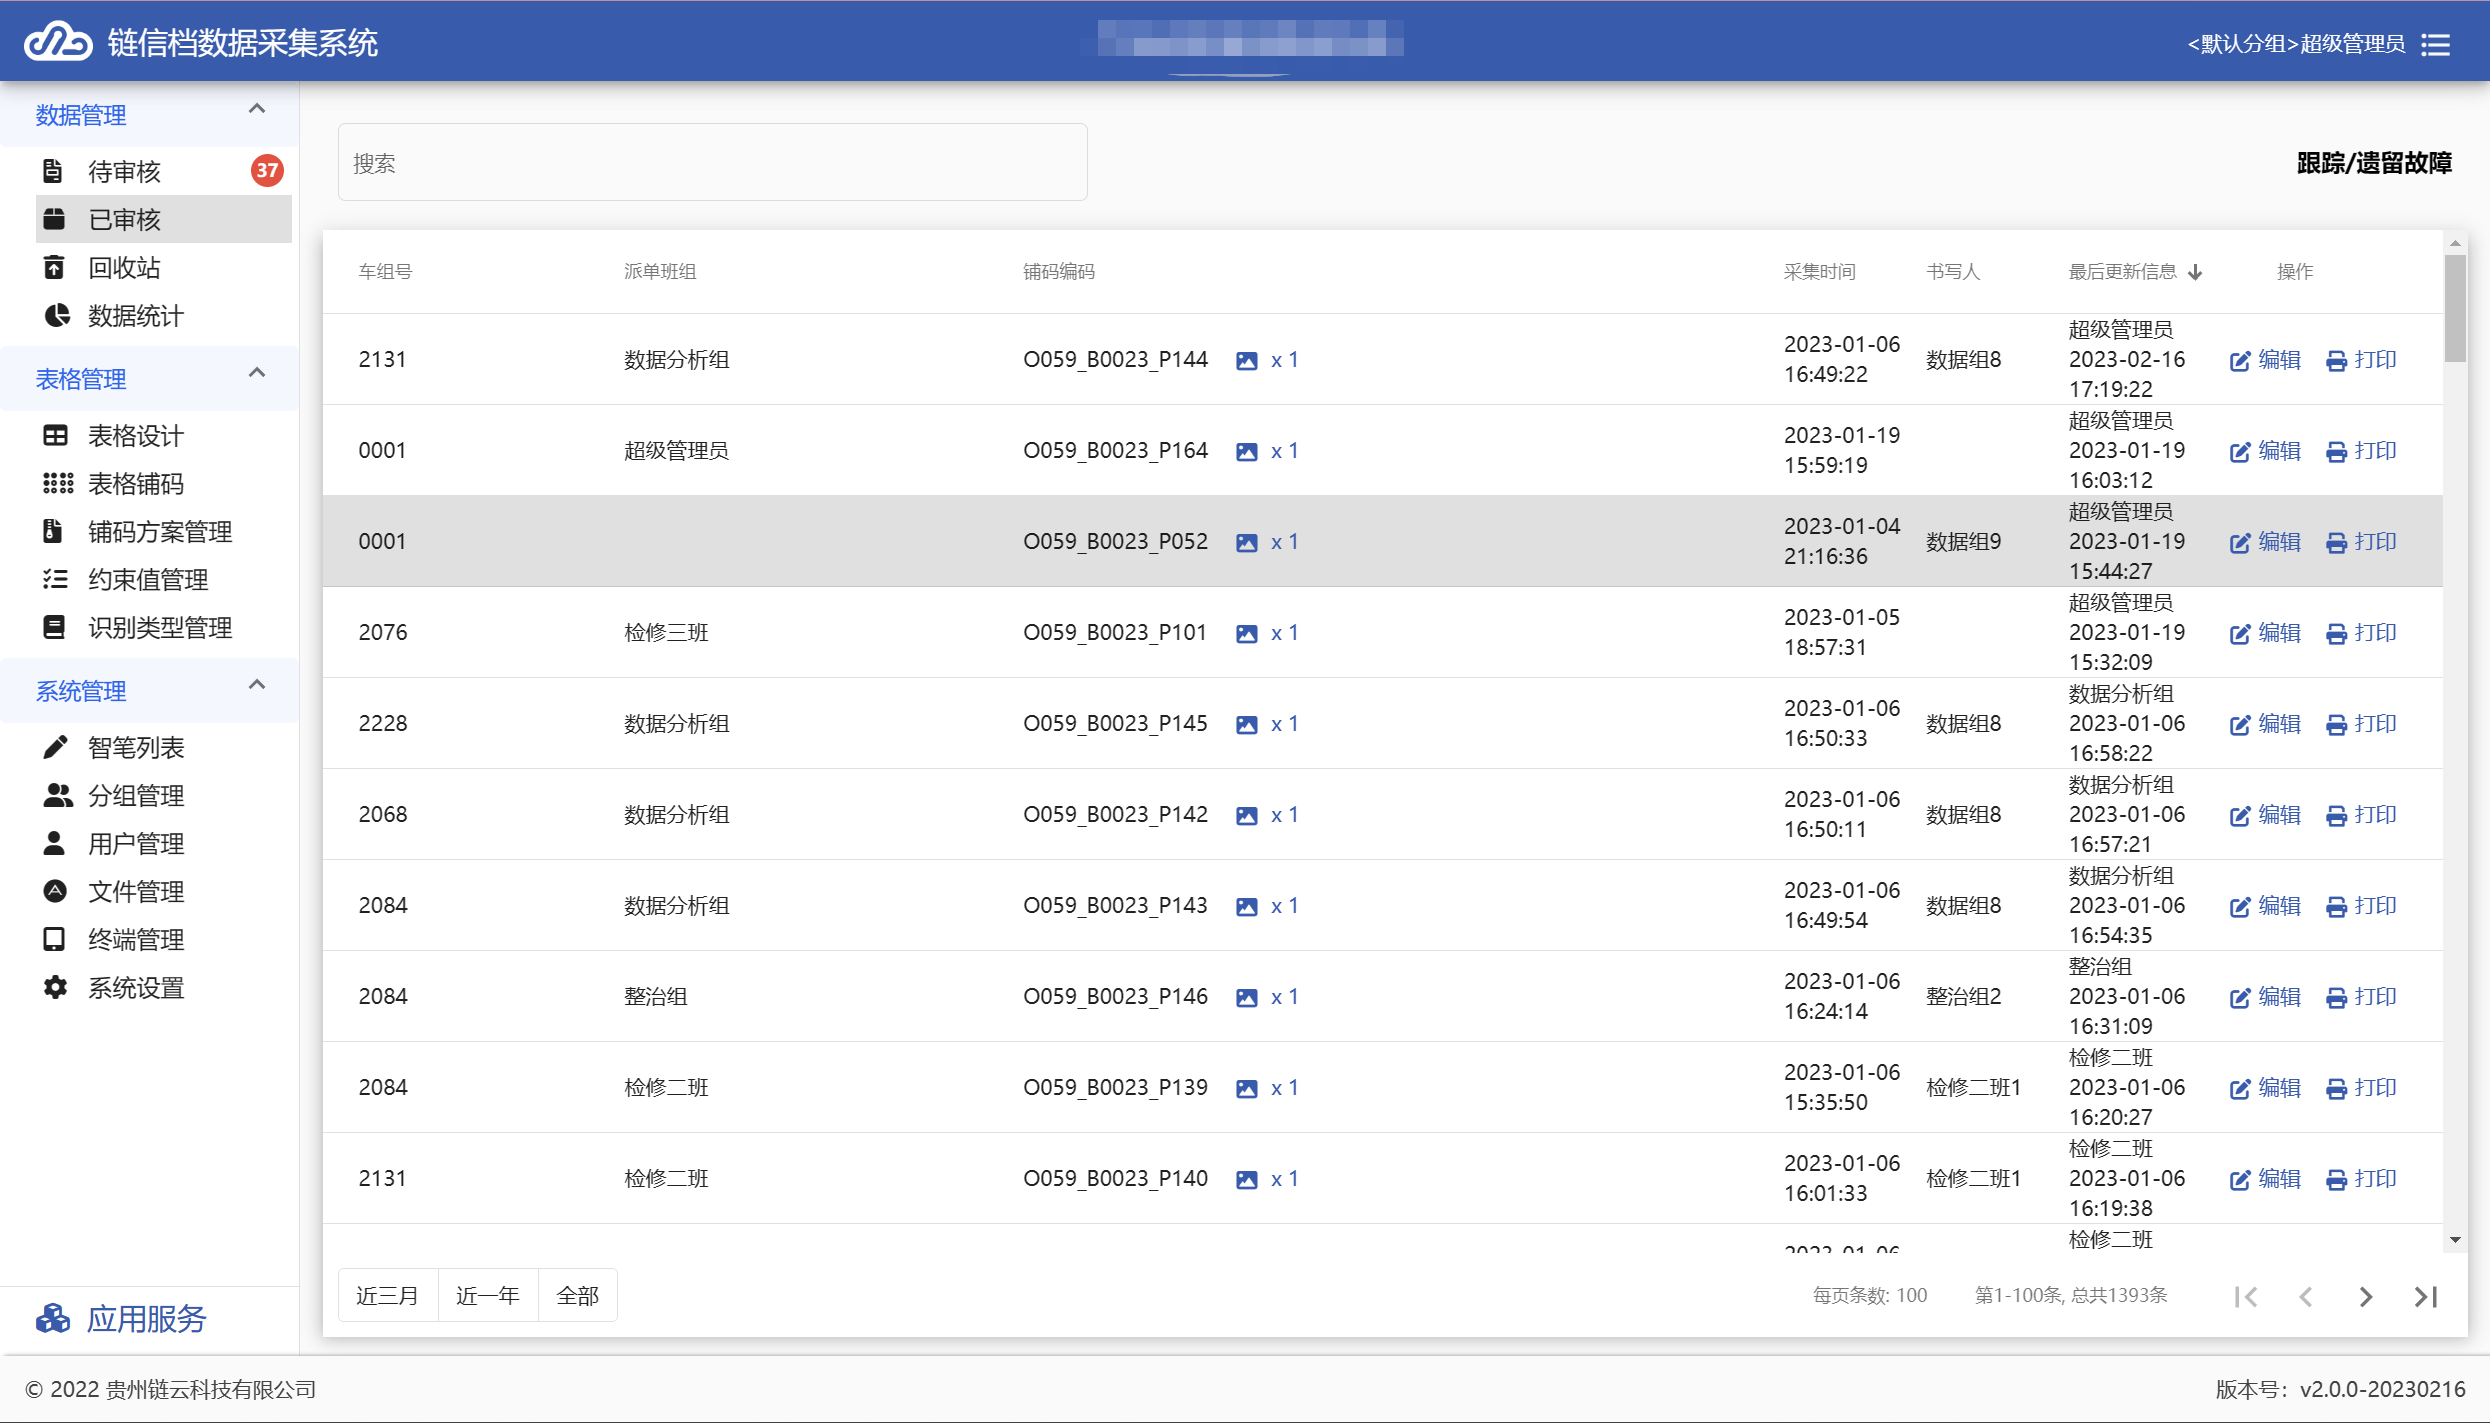The height and width of the screenshot is (1423, 2490).
Task: Click the 系统设置 gear icon
Action: [x=55, y=988]
